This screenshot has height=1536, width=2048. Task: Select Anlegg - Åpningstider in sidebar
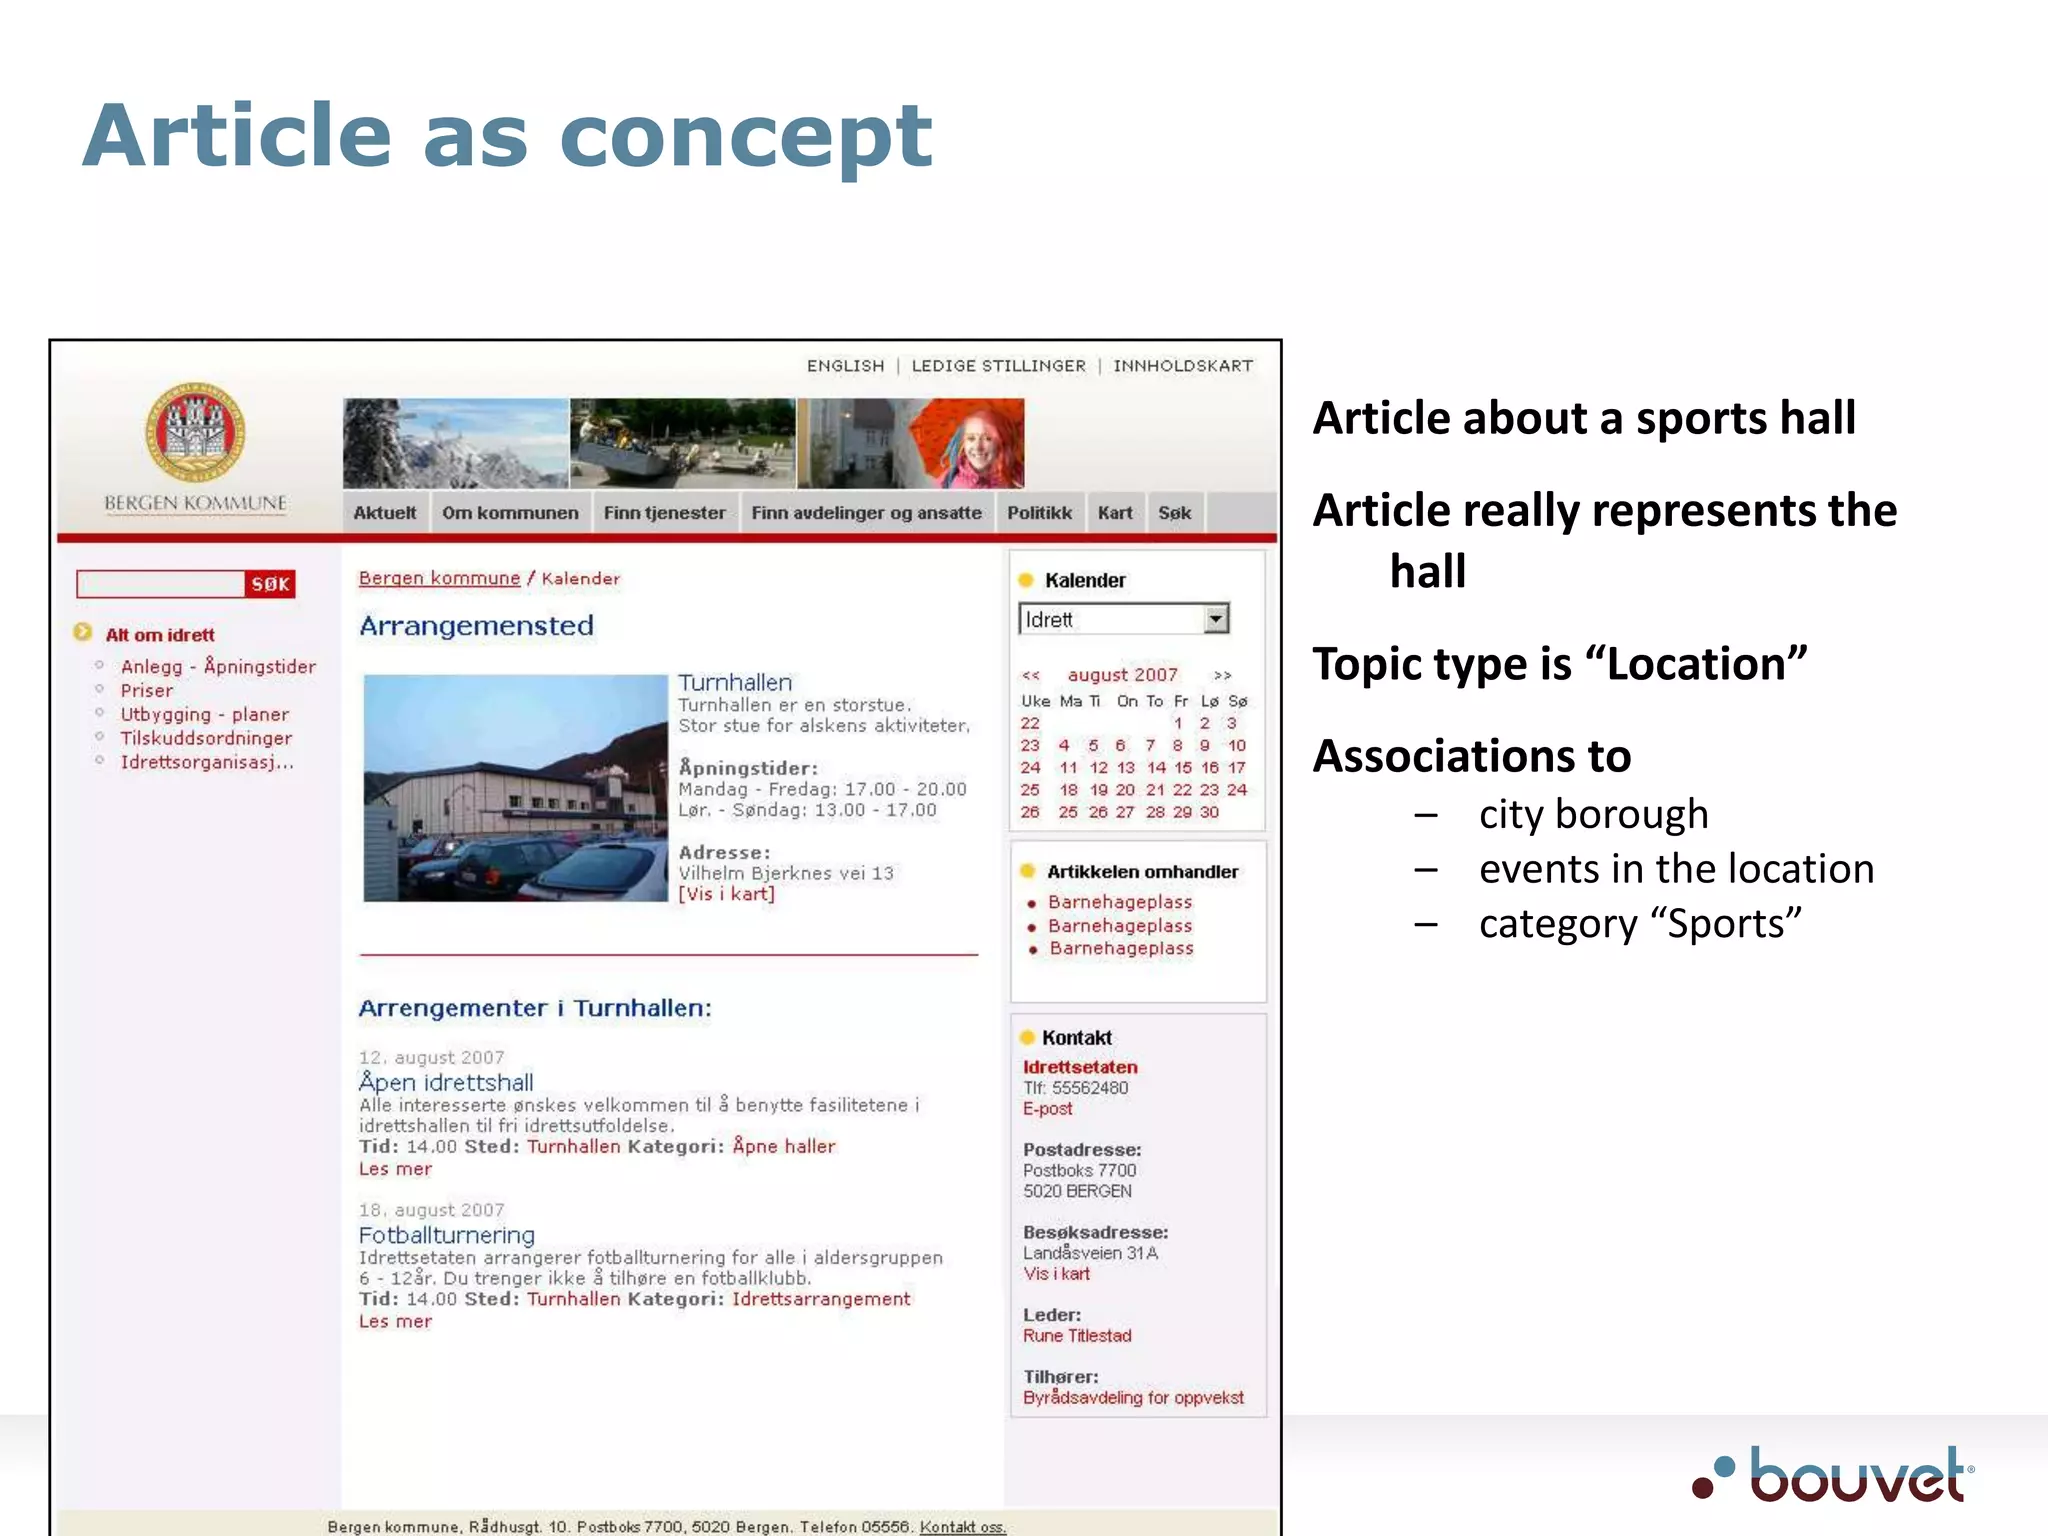pos(218,667)
